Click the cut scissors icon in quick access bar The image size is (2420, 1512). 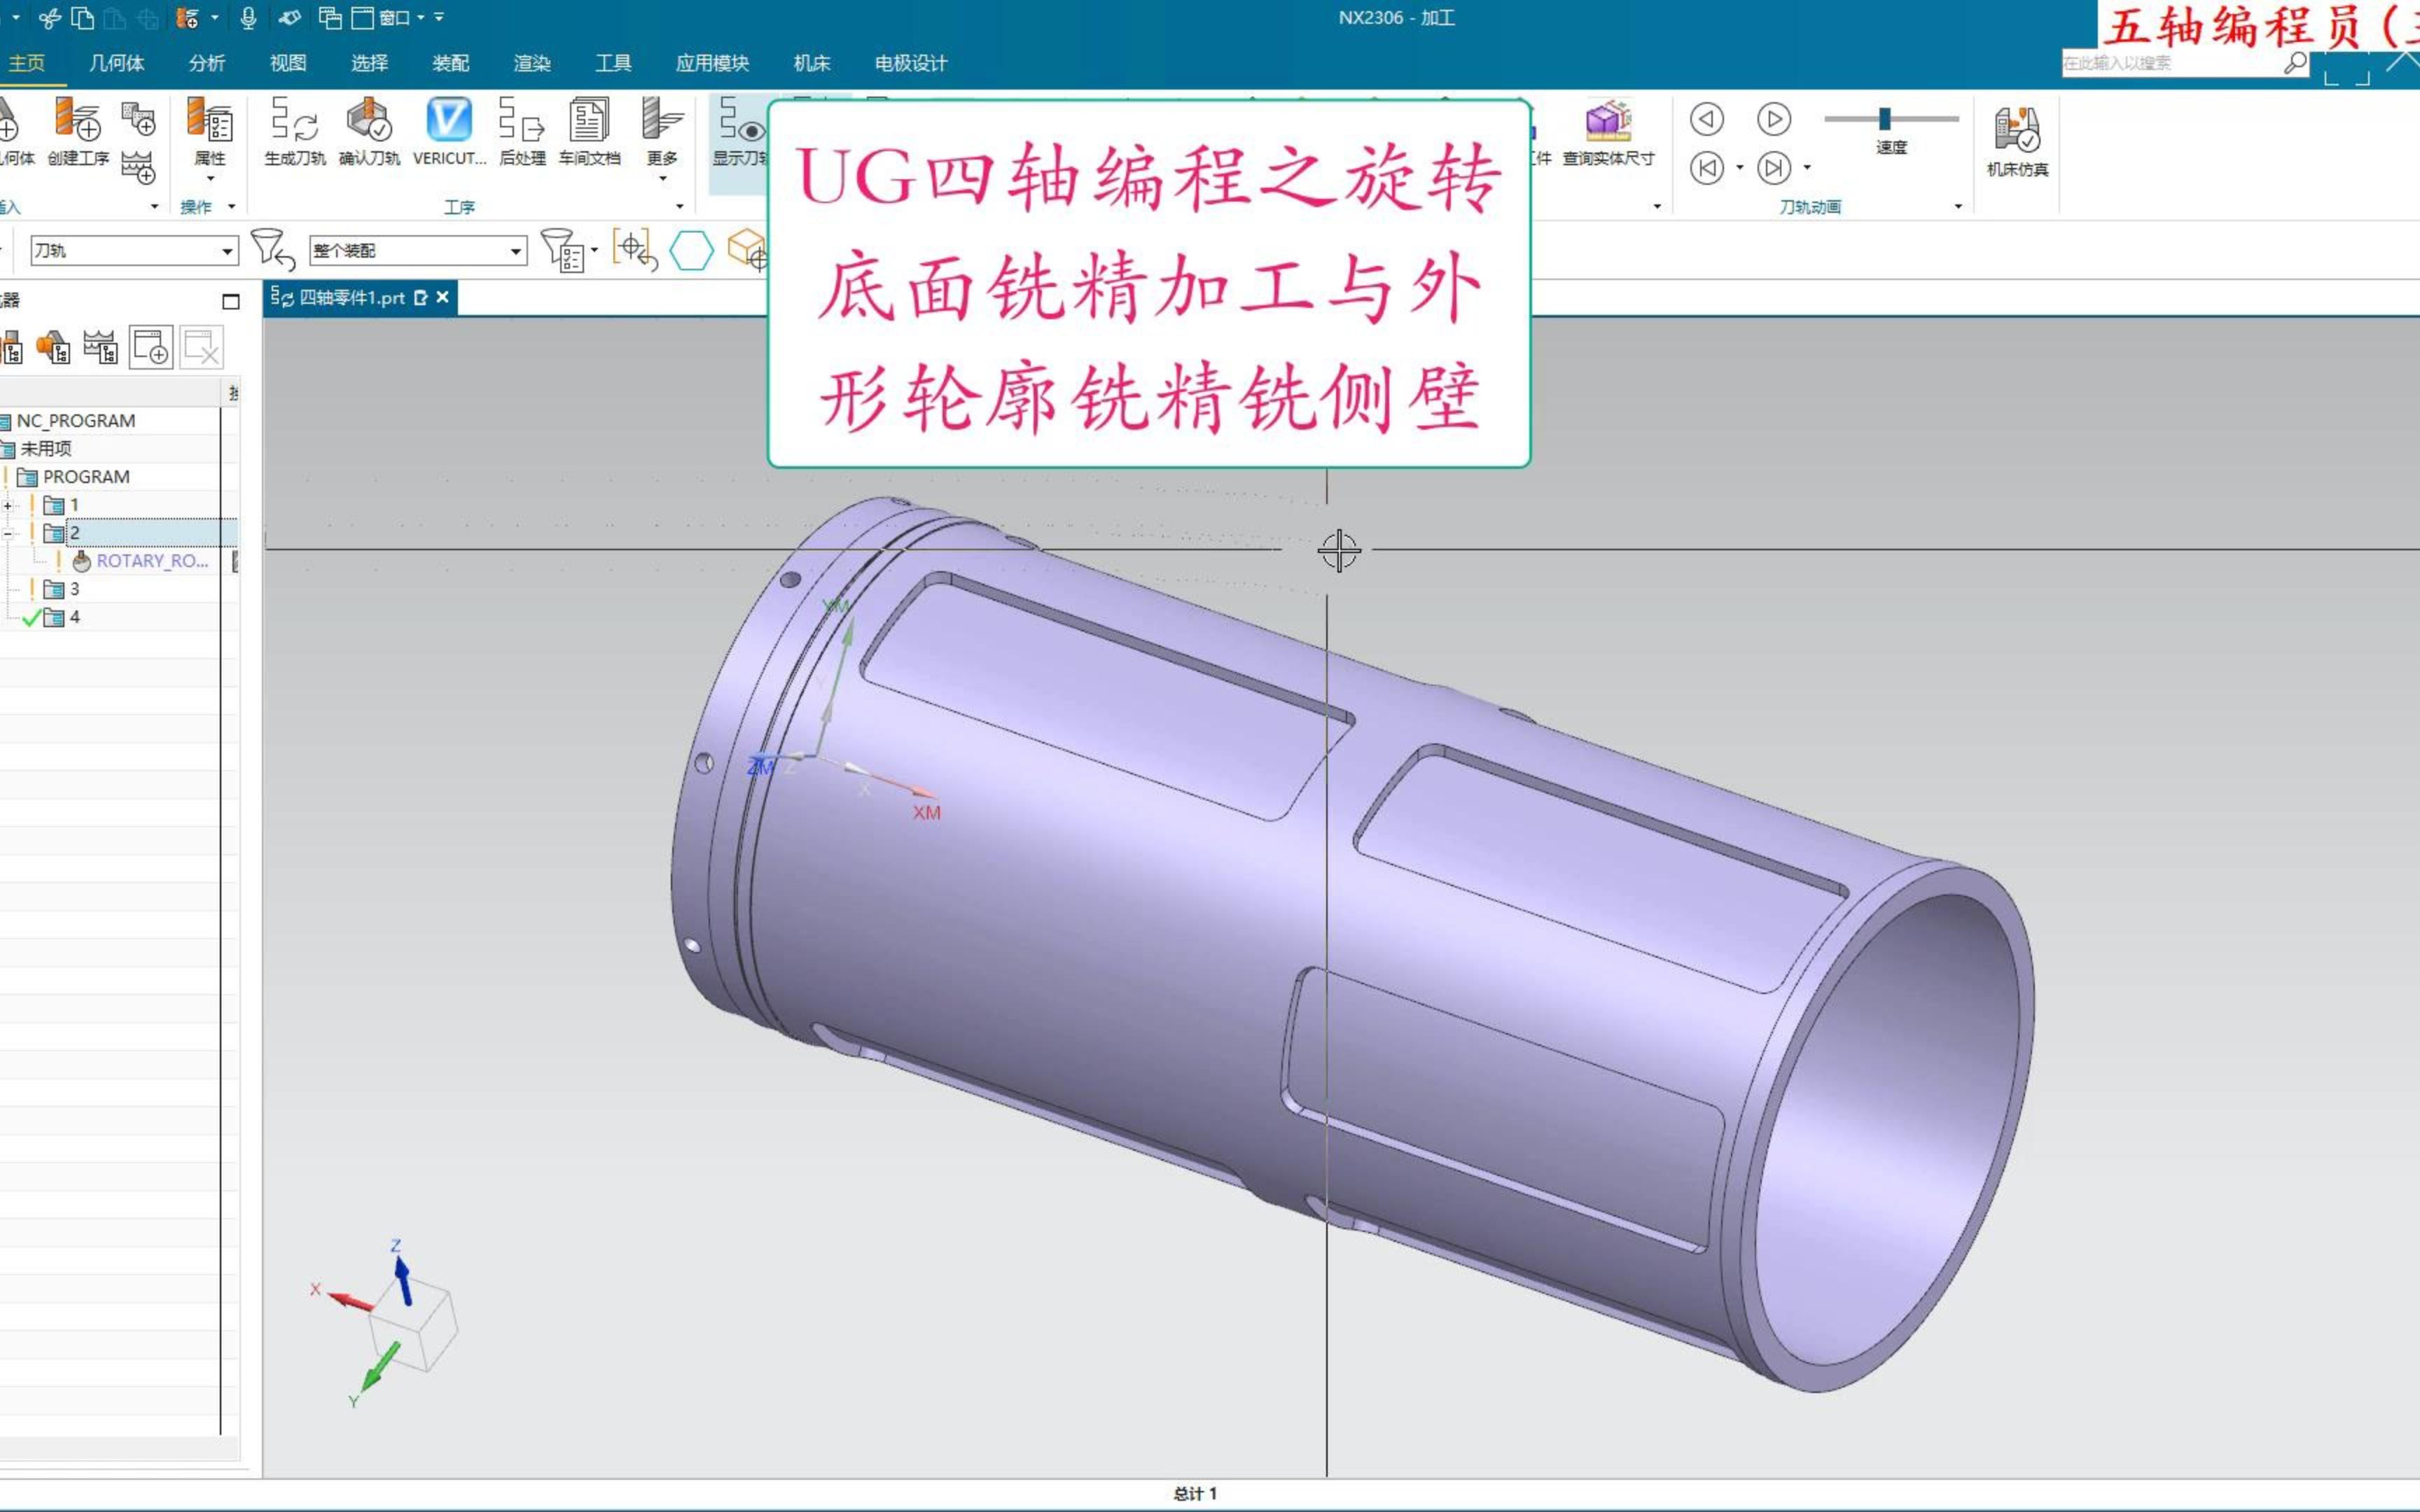[50, 18]
